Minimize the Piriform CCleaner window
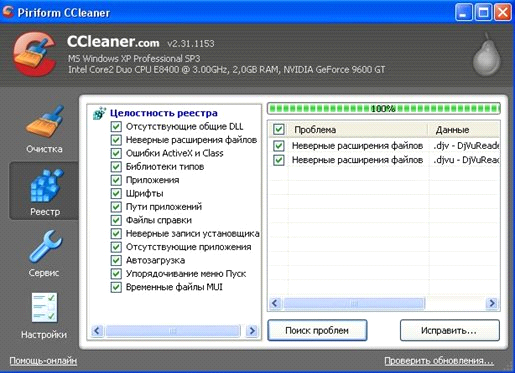Screen dimensions: 515x373 [463, 13]
